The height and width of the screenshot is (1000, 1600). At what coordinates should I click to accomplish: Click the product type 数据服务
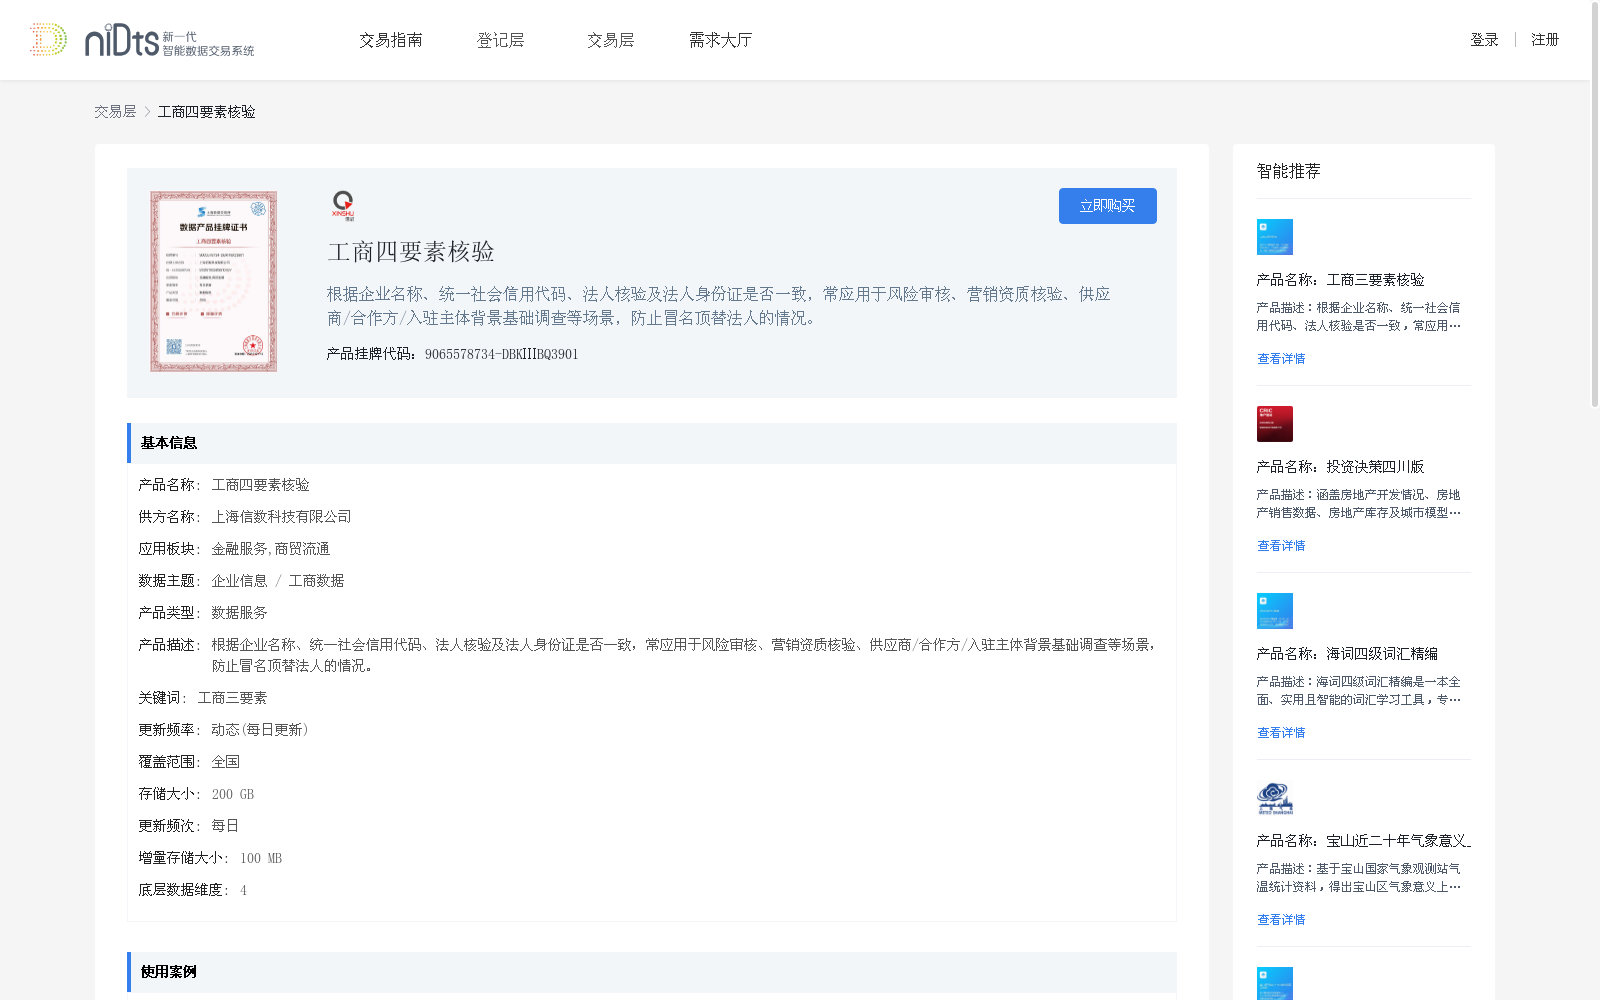239,613
